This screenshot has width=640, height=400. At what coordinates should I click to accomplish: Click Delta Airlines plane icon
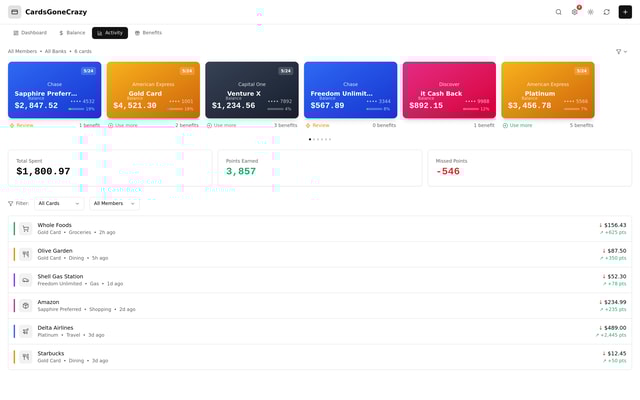click(x=25, y=331)
